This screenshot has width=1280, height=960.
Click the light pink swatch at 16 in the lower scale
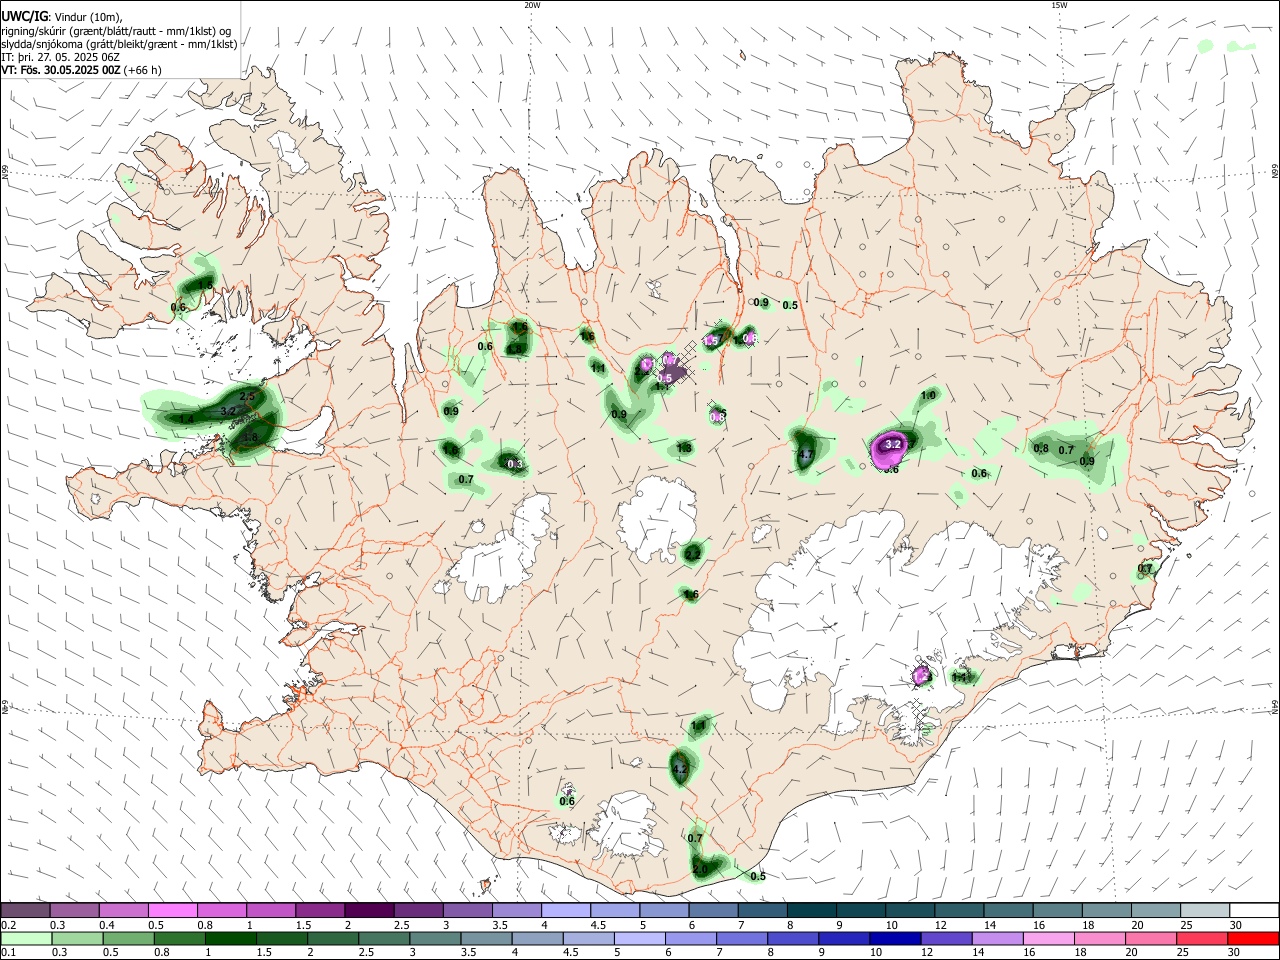(1047, 938)
